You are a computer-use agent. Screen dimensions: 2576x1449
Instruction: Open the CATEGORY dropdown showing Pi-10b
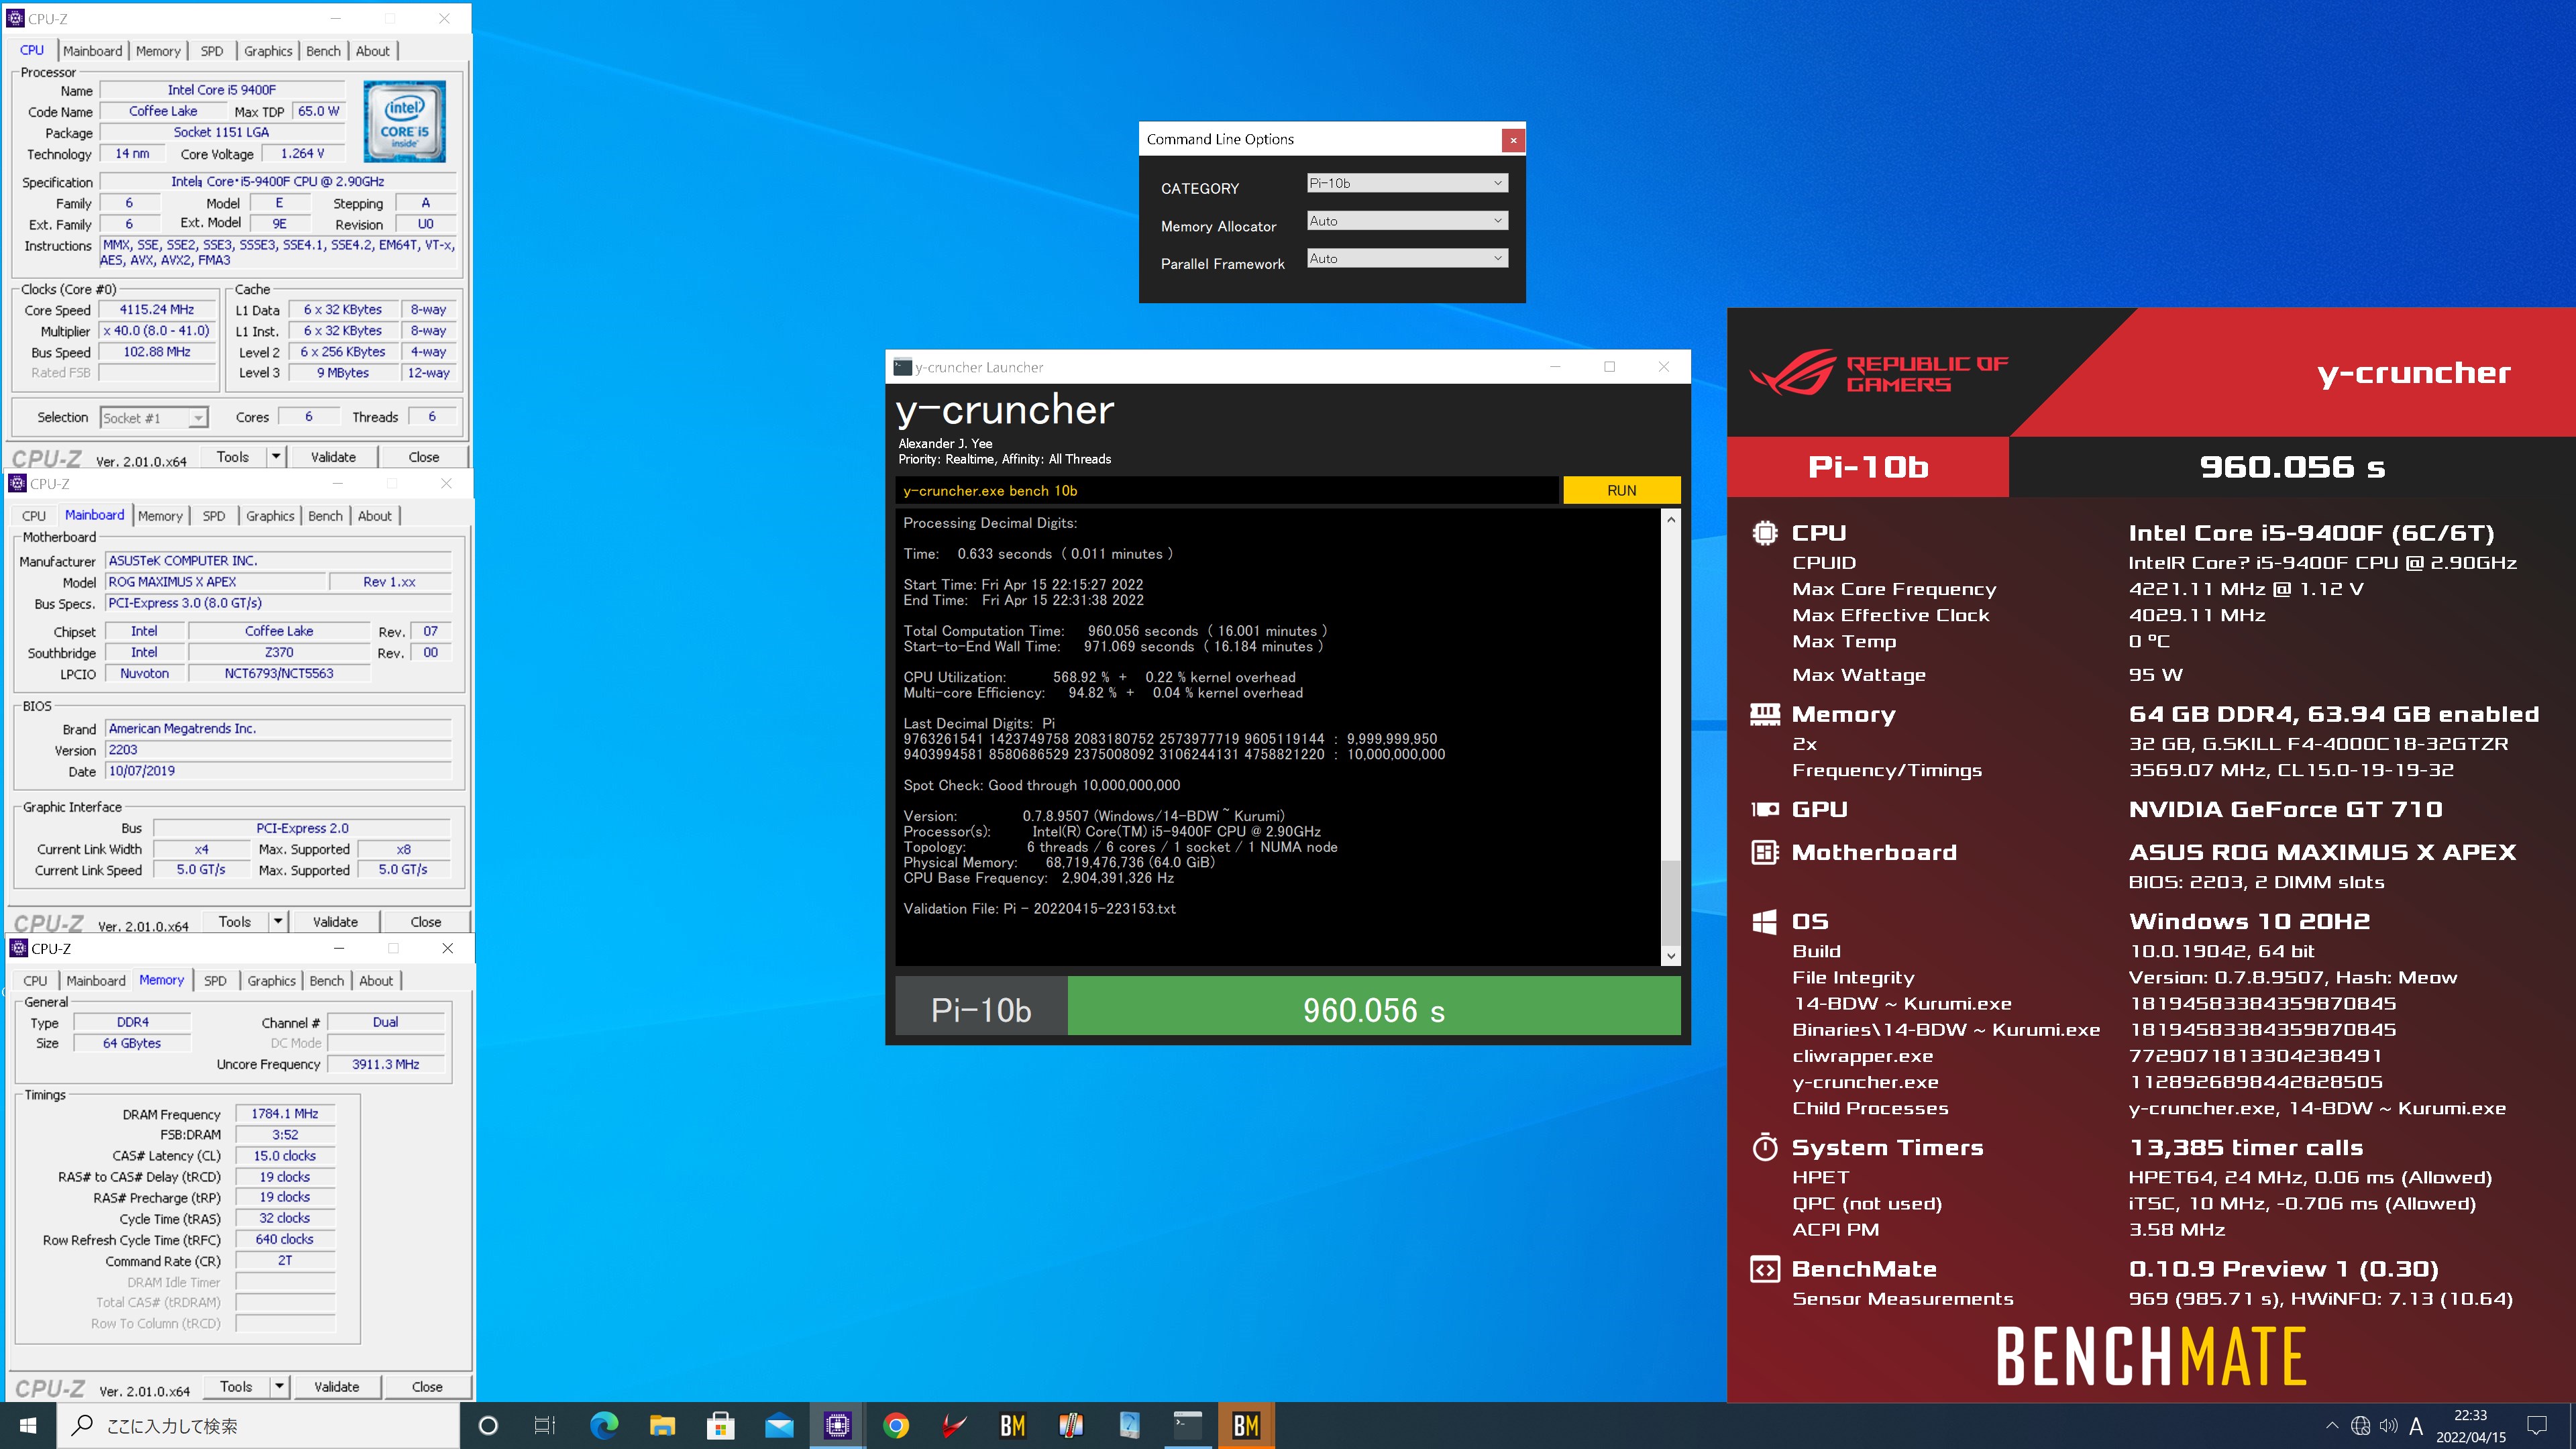point(1407,183)
